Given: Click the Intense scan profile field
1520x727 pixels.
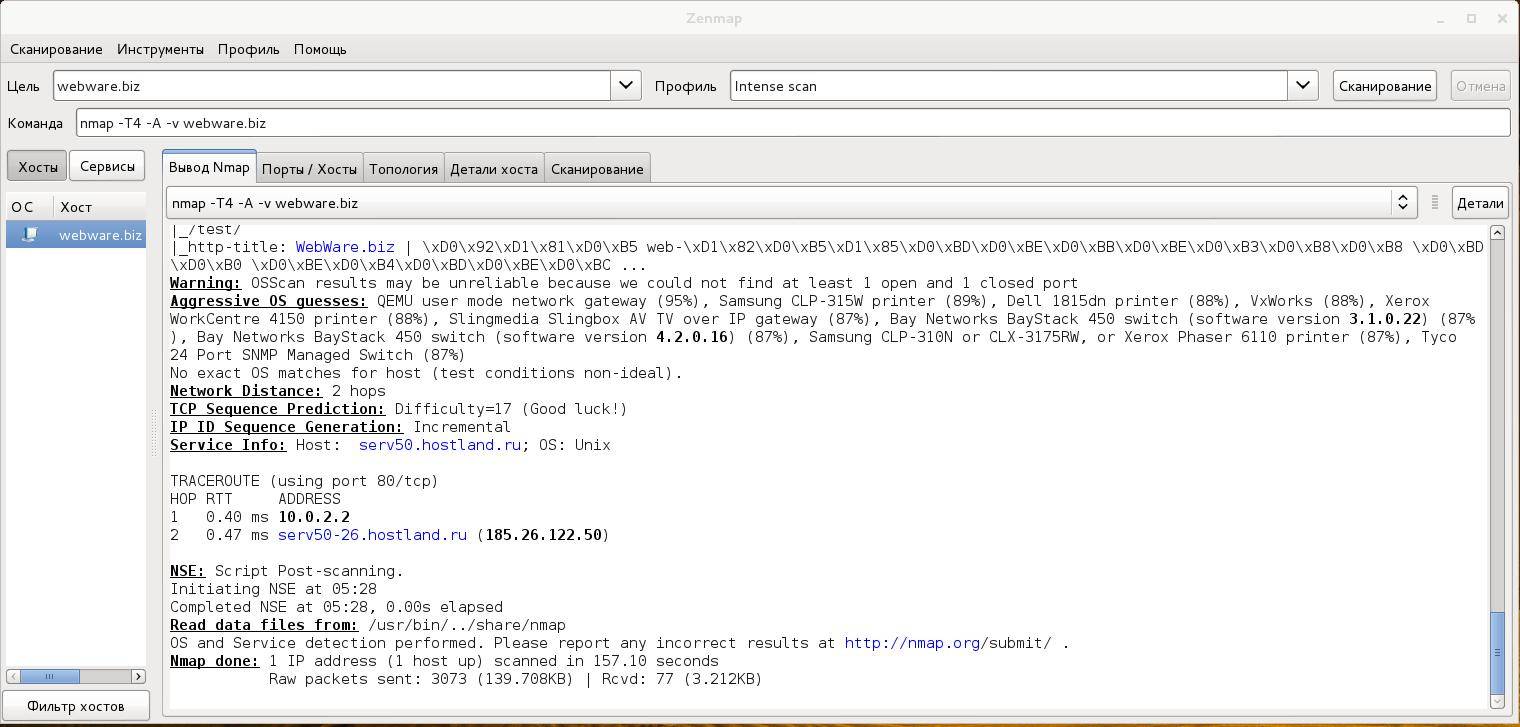Looking at the screenshot, I should (x=1009, y=86).
